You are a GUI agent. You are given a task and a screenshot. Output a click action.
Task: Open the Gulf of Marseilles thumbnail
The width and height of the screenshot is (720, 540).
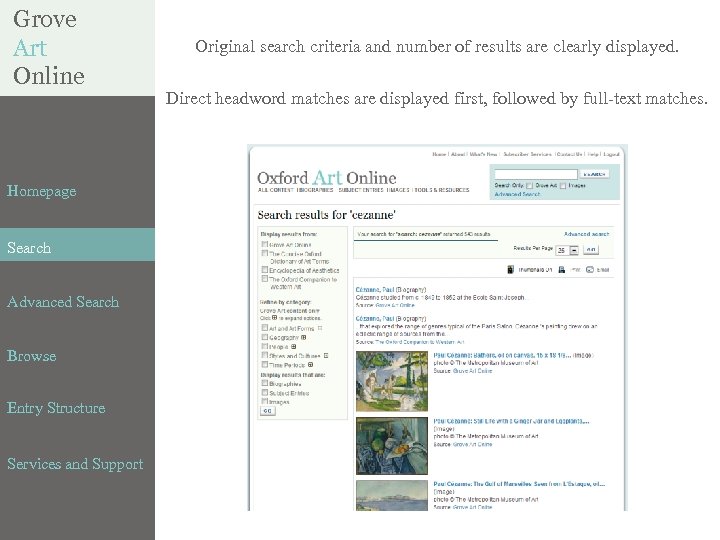392,495
